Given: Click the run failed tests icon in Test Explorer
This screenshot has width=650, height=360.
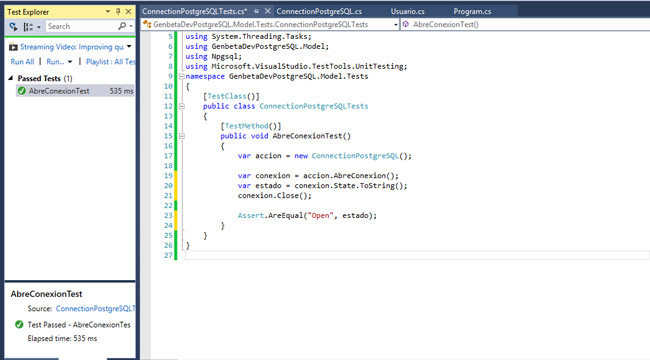Looking at the screenshot, I should click(14, 27).
